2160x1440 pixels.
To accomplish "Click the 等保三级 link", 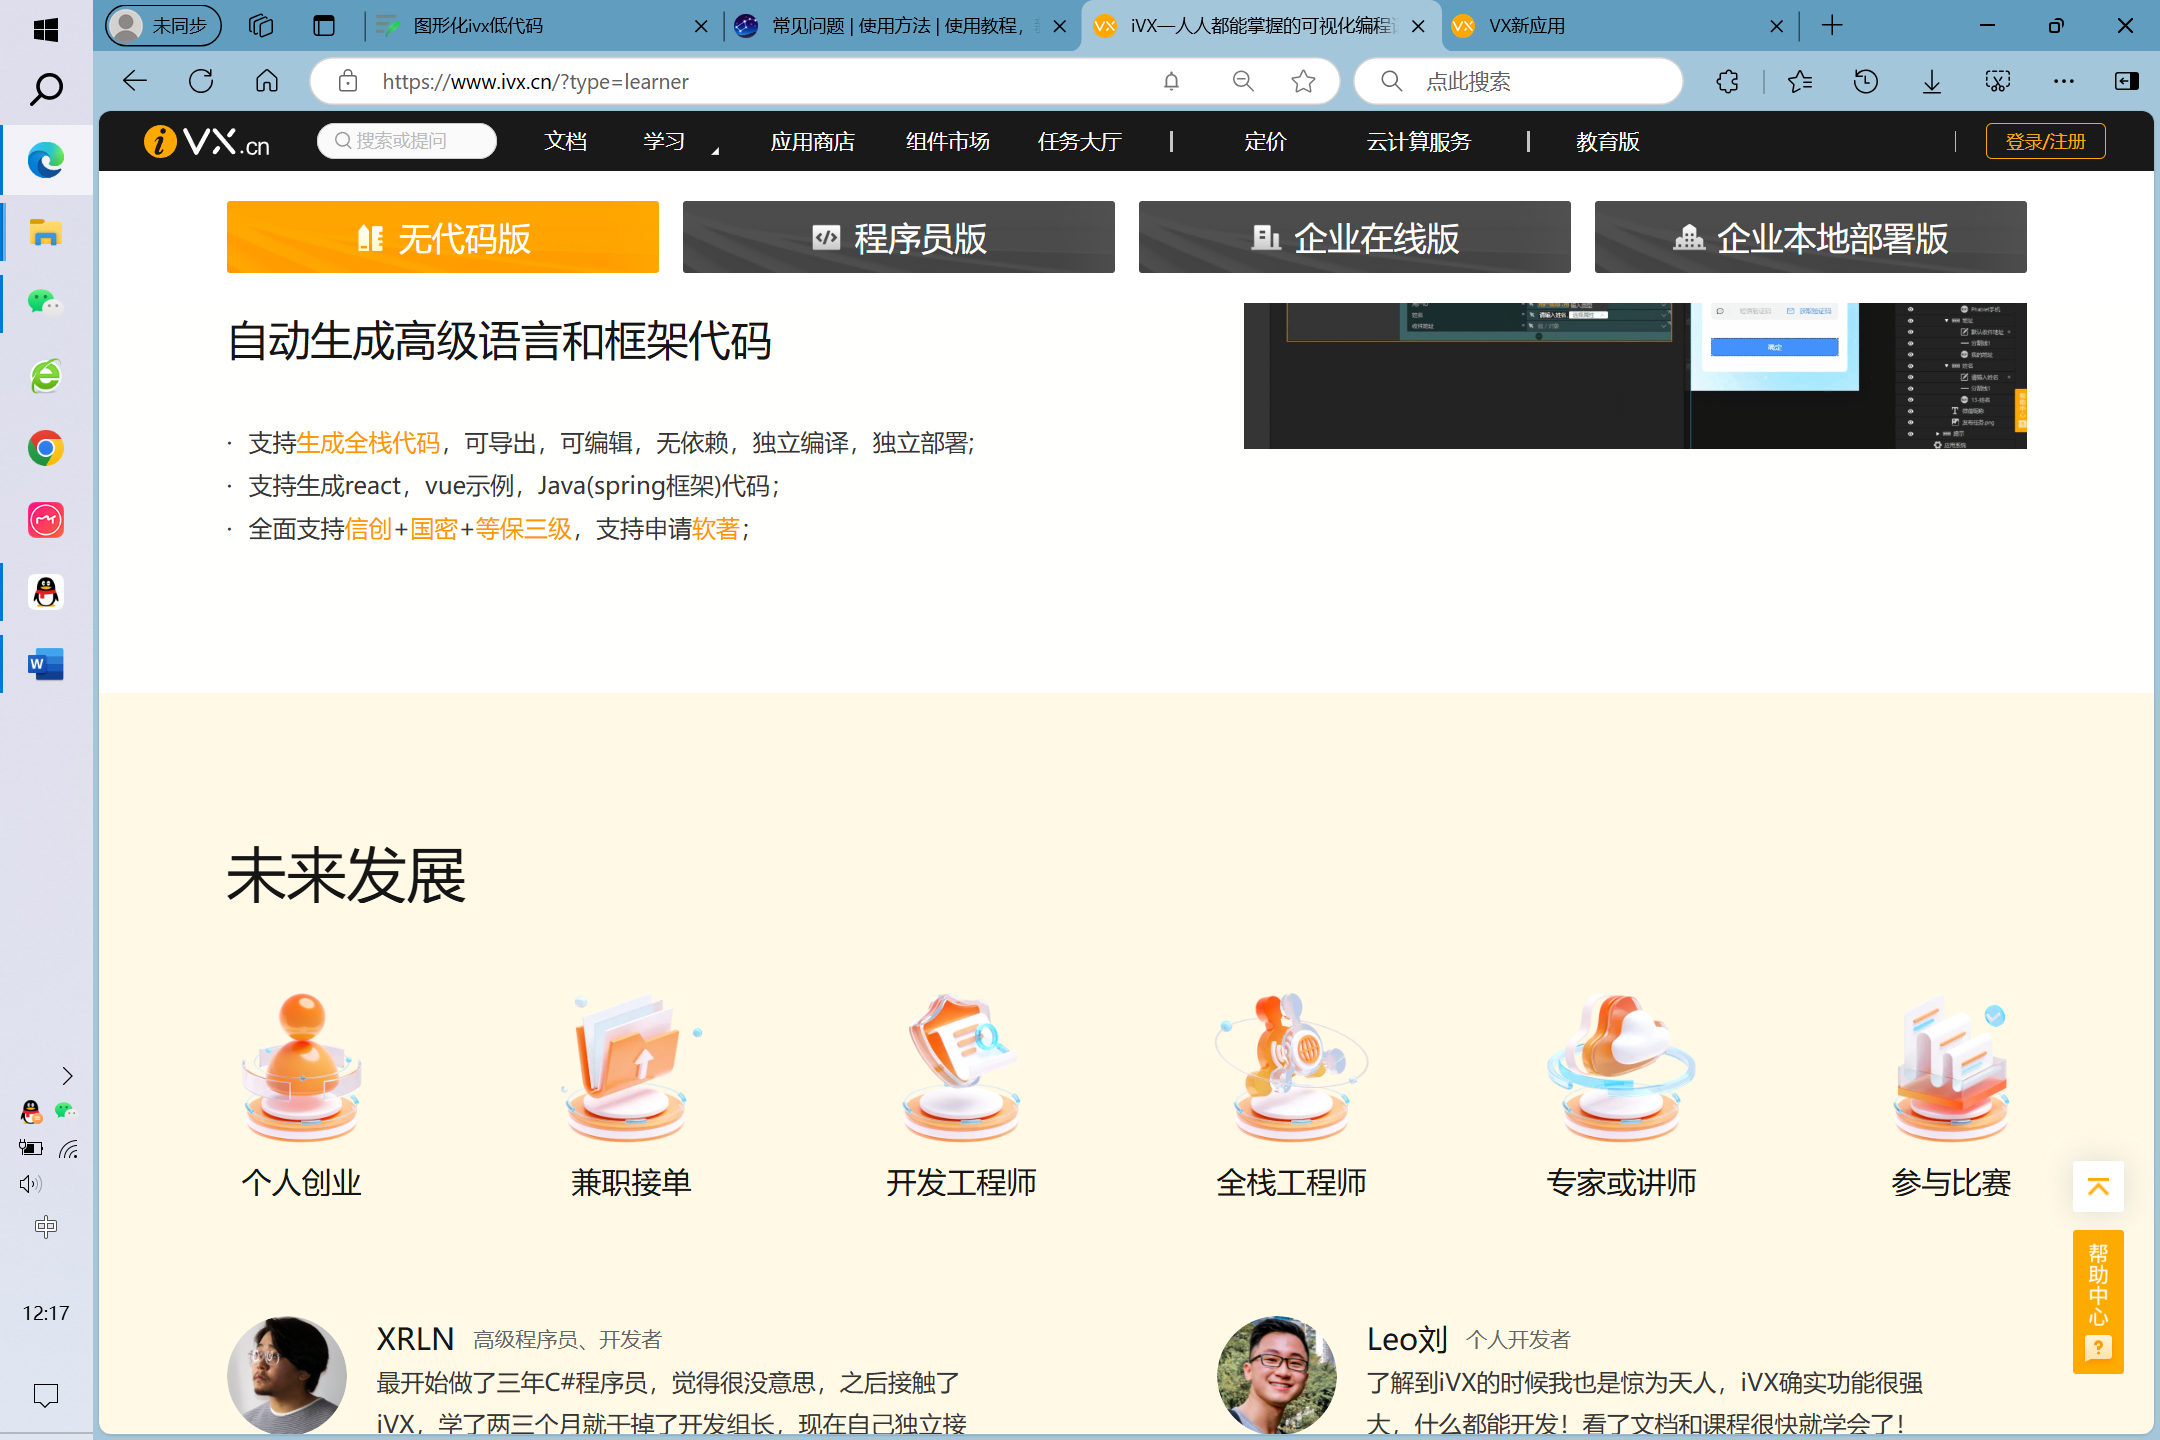I will pos(523,529).
